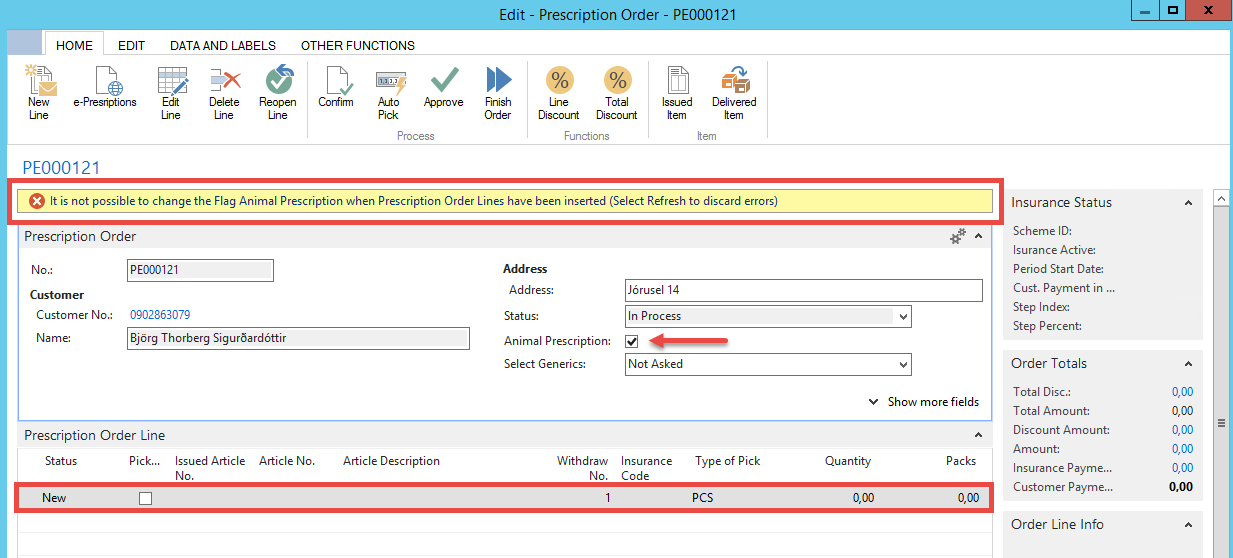Screen dimensions: 1233x558
Task: Click the Delete Line icon
Action: tap(224, 82)
